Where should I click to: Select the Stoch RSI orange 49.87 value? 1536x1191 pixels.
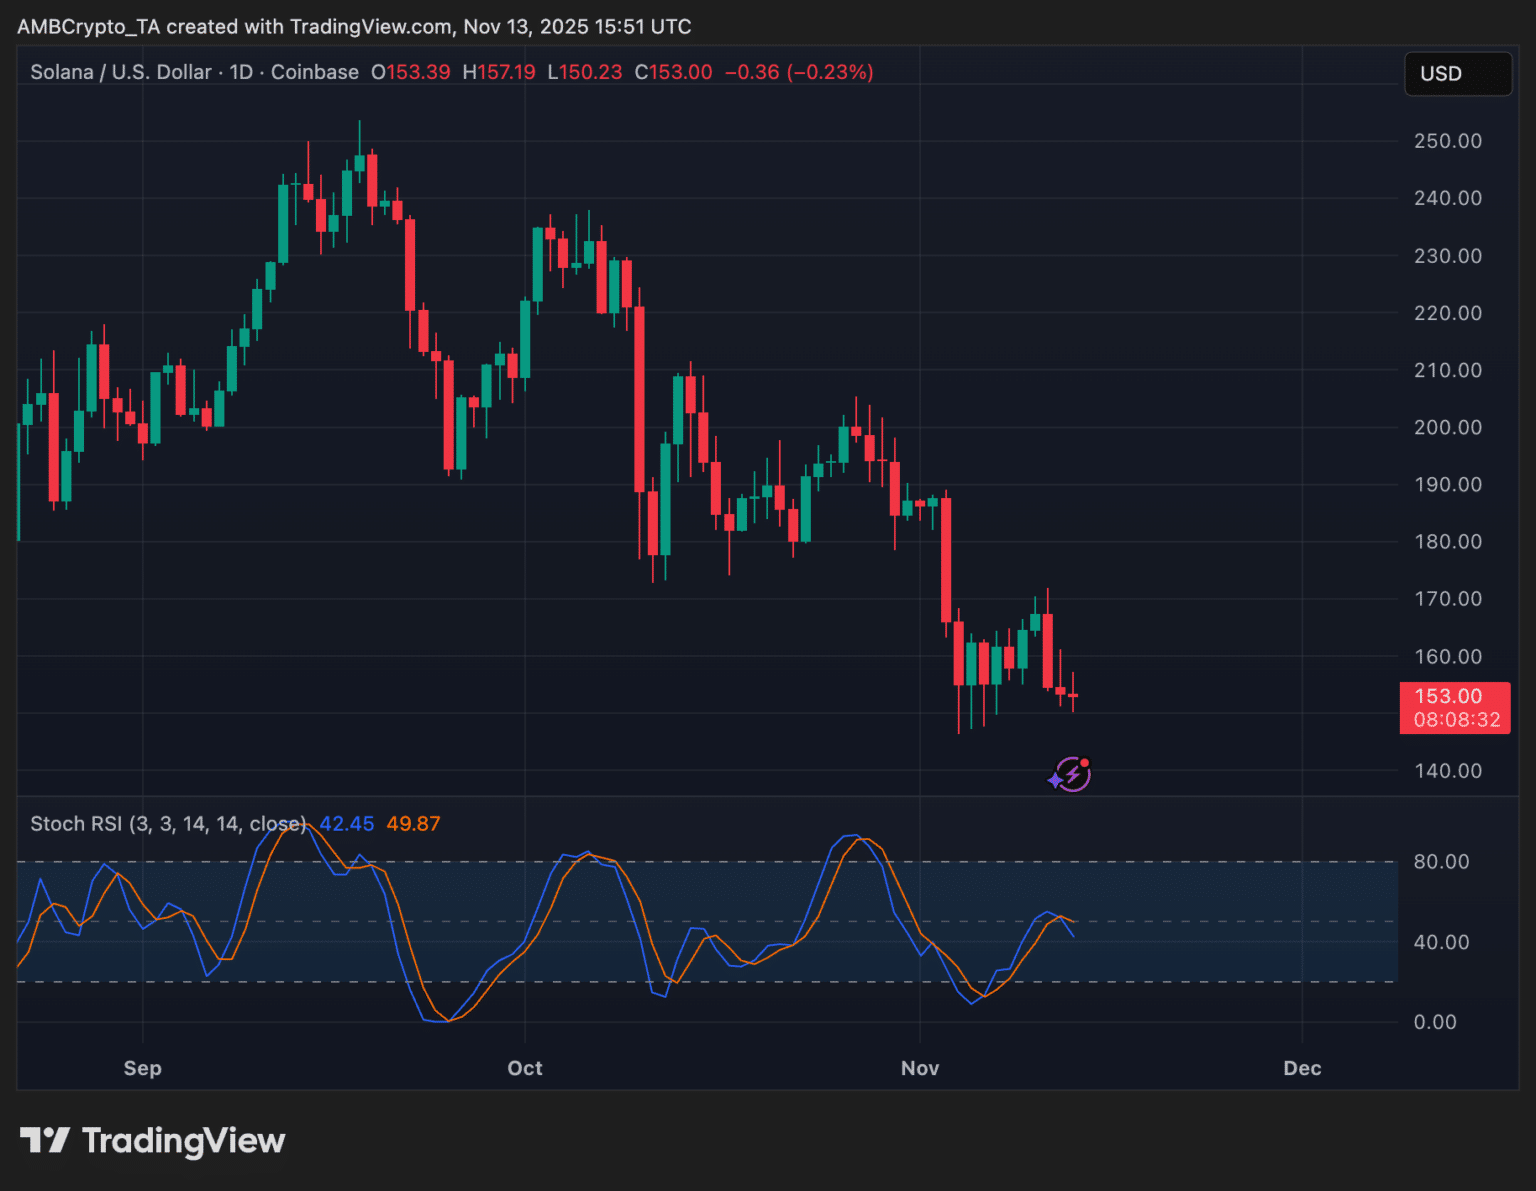(x=413, y=824)
